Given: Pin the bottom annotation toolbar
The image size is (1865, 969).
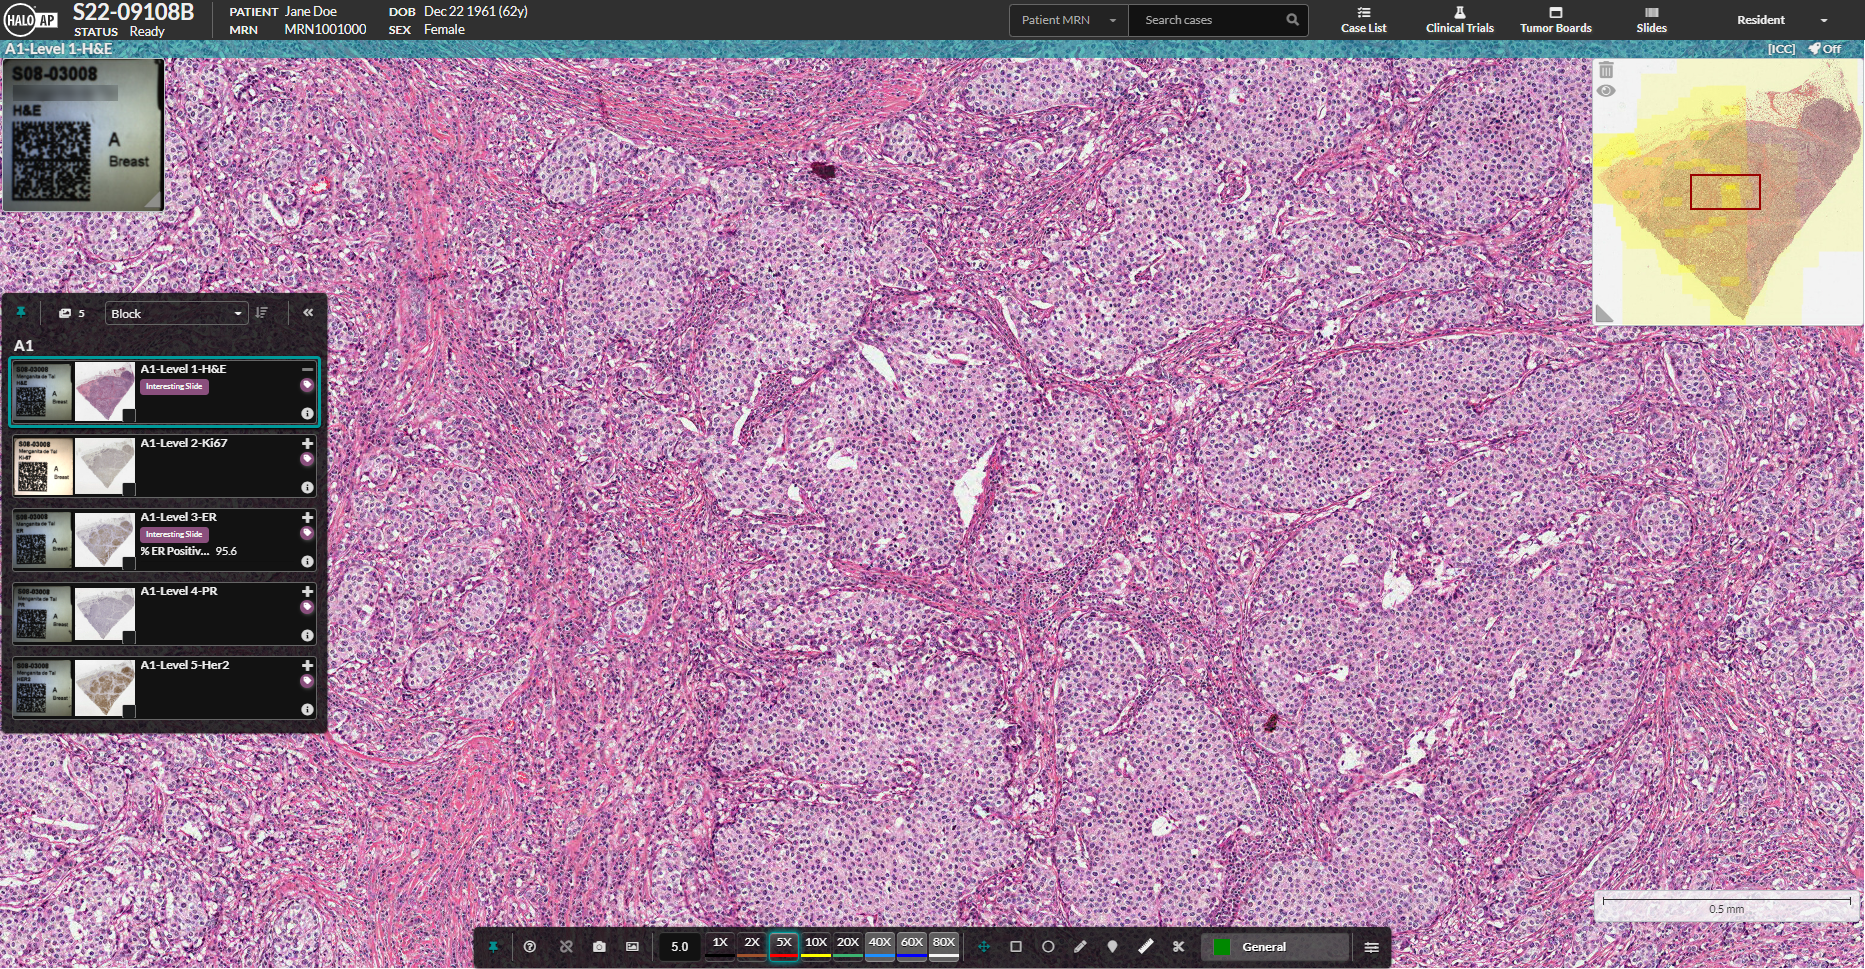Looking at the screenshot, I should [x=493, y=947].
